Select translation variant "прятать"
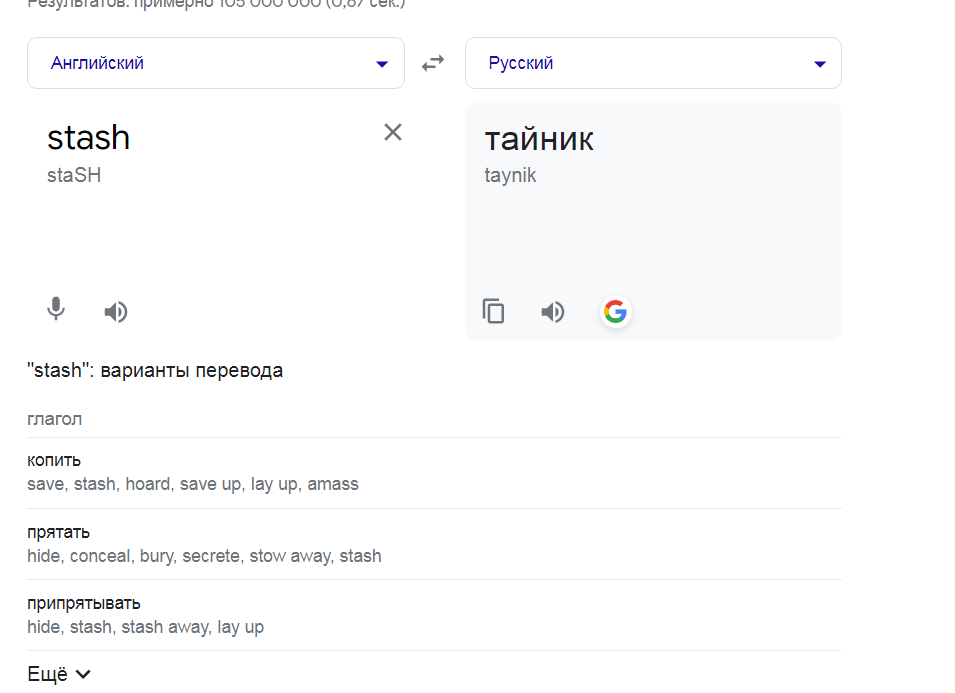The width and height of the screenshot is (955, 693). [x=58, y=532]
